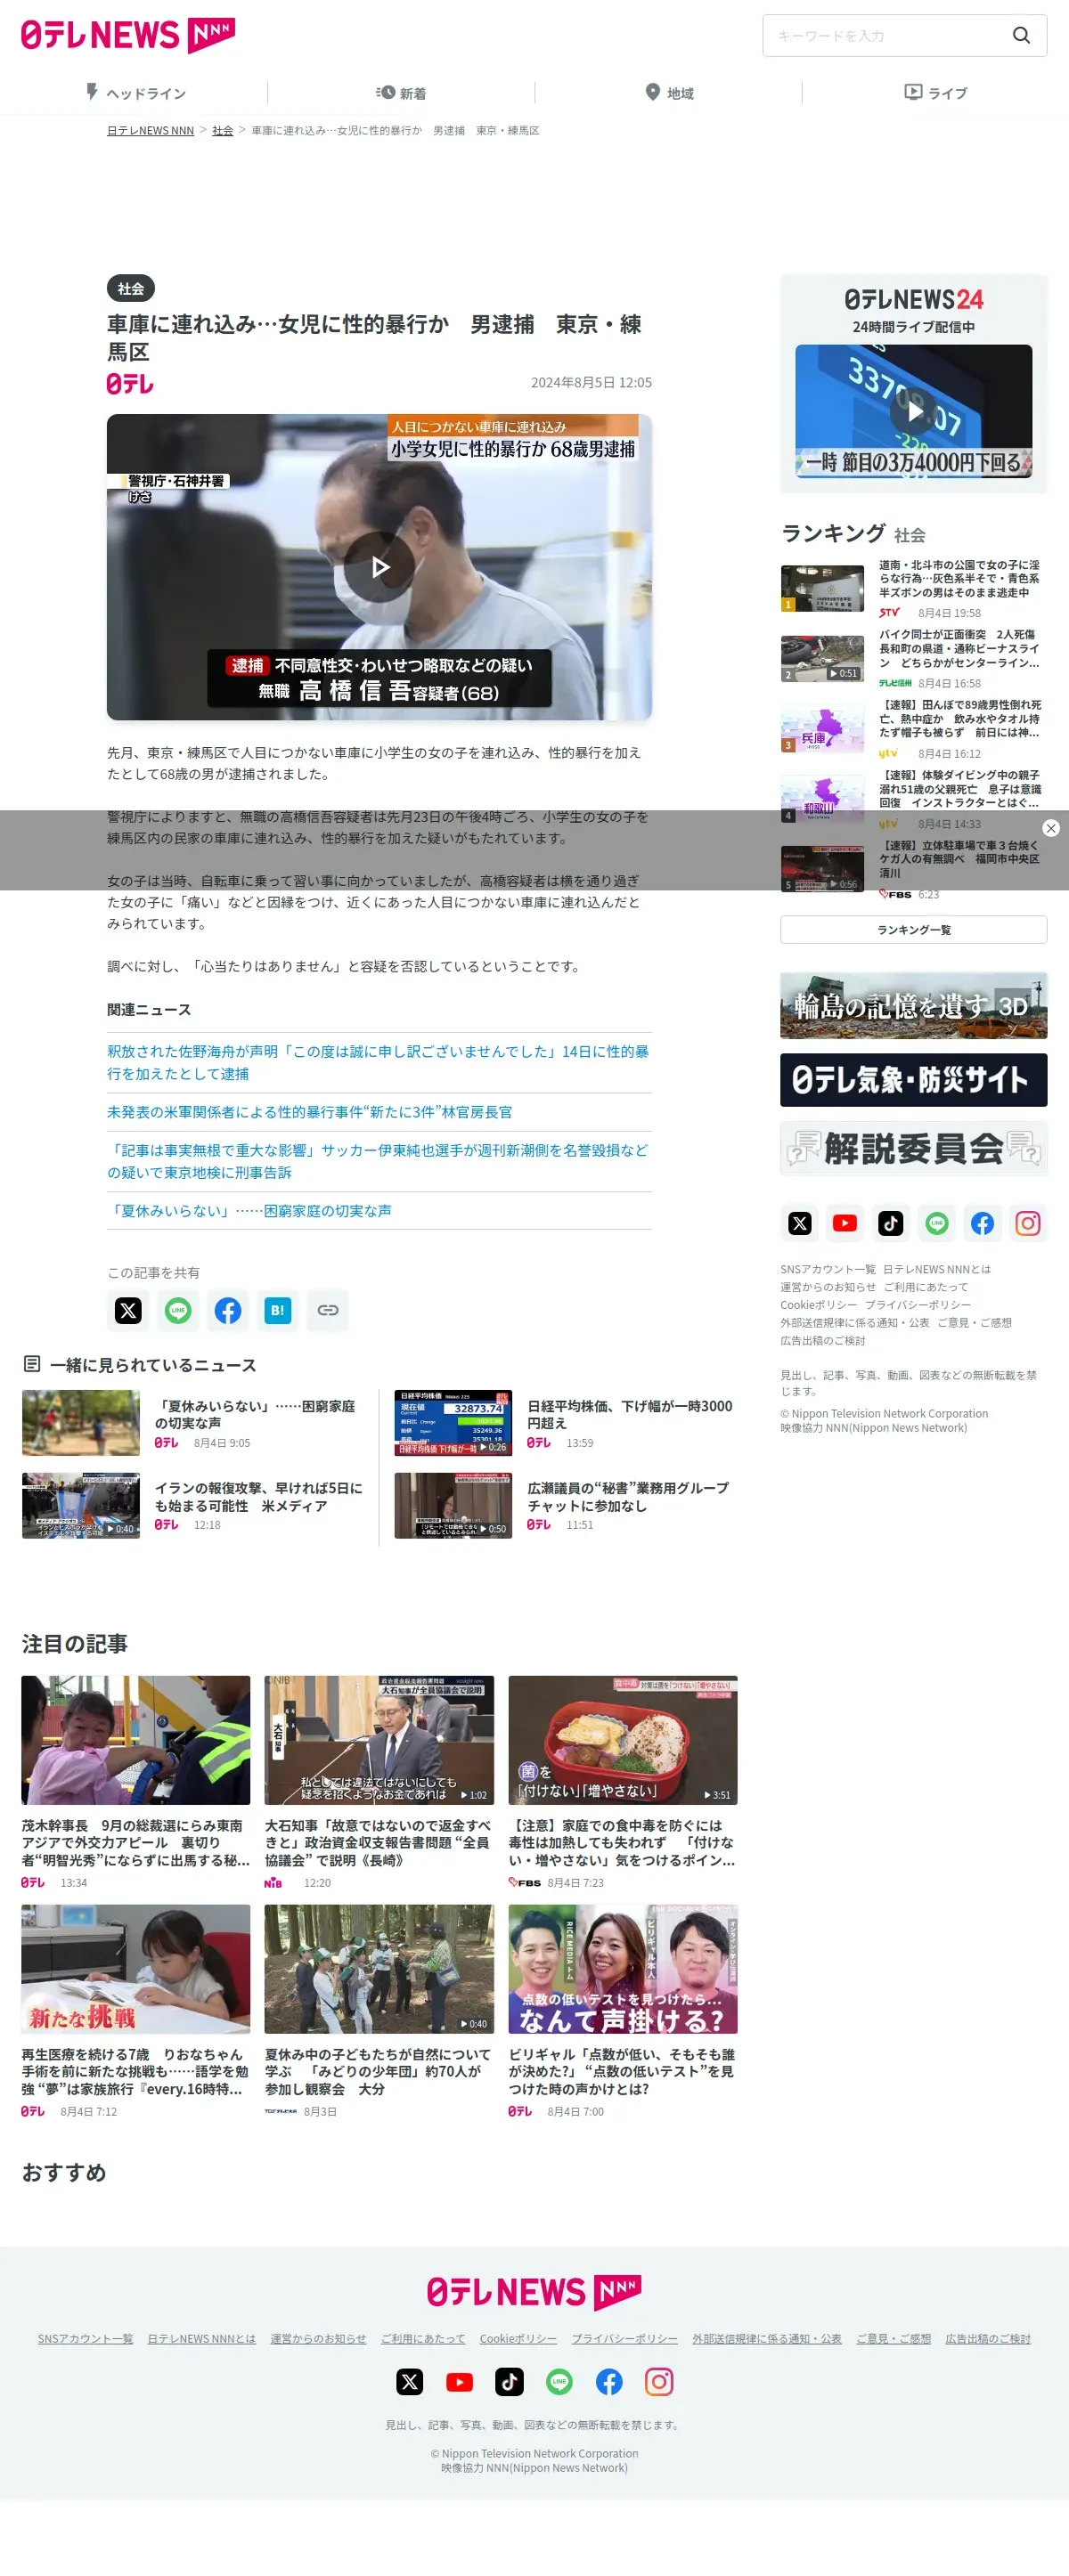This screenshot has height=2576, width=1069.
Task: Open 大石知事 featured article thumbnail
Action: [379, 1740]
